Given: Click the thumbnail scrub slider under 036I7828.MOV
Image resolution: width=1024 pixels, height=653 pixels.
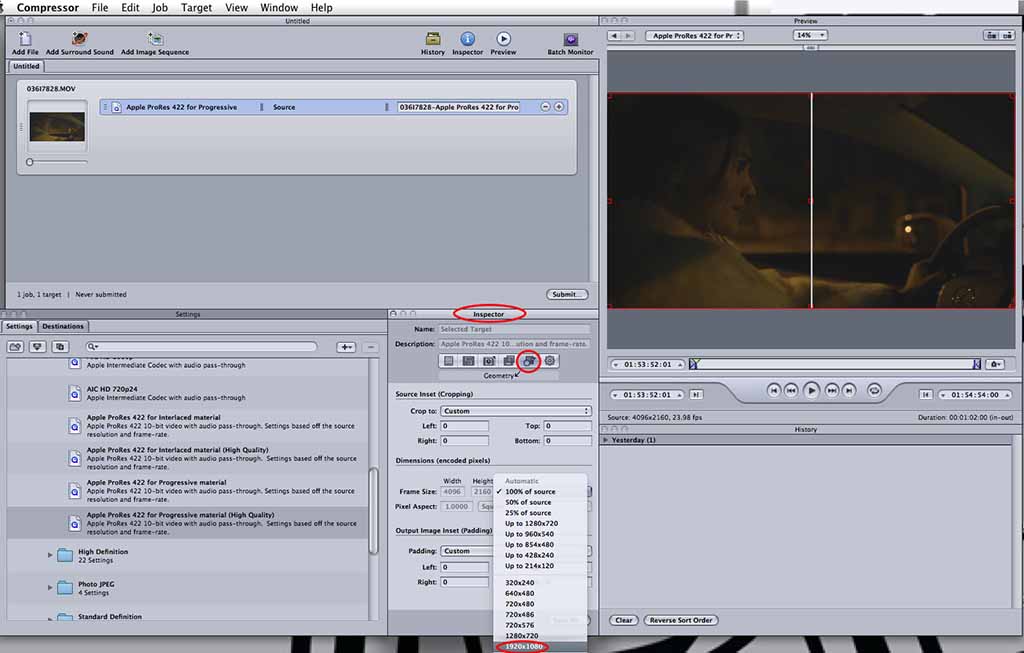Looking at the screenshot, I should (30, 161).
